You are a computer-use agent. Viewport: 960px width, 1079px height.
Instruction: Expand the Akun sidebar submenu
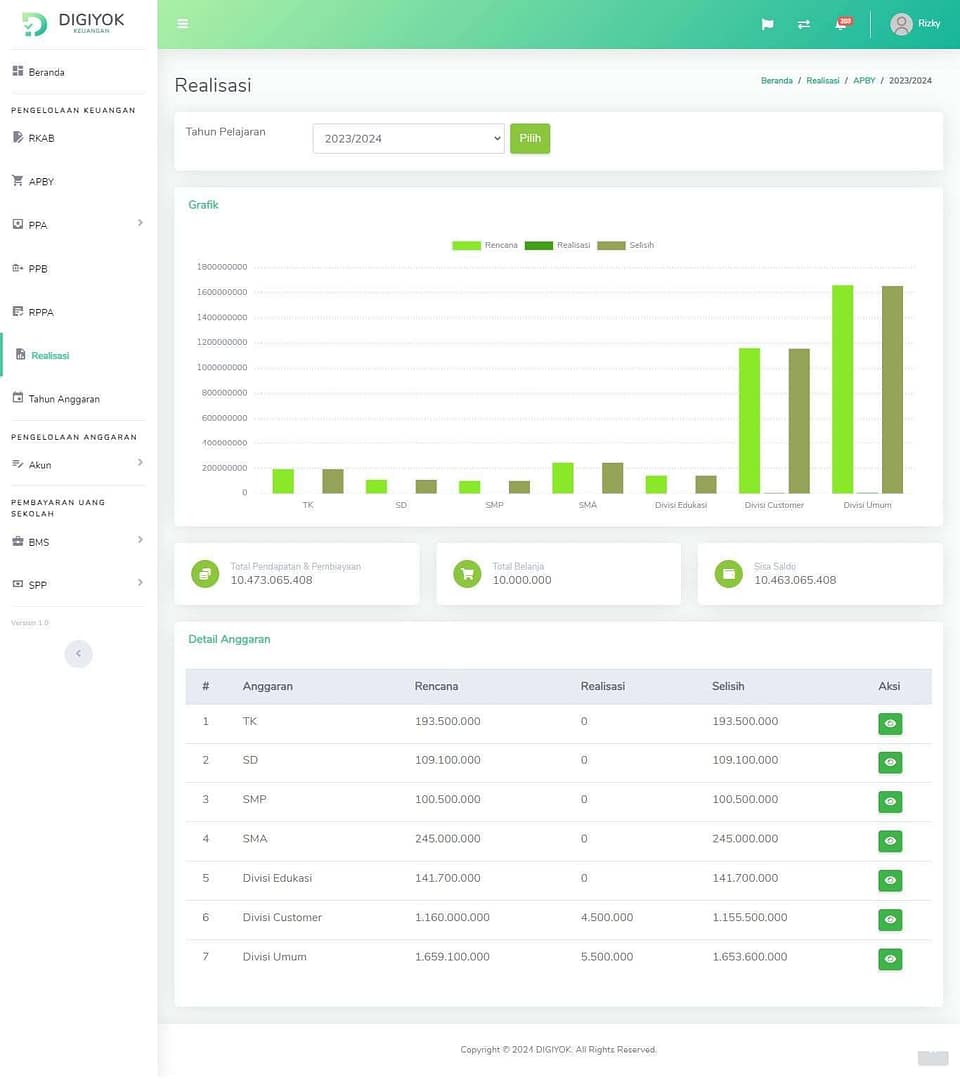pyautogui.click(x=140, y=462)
